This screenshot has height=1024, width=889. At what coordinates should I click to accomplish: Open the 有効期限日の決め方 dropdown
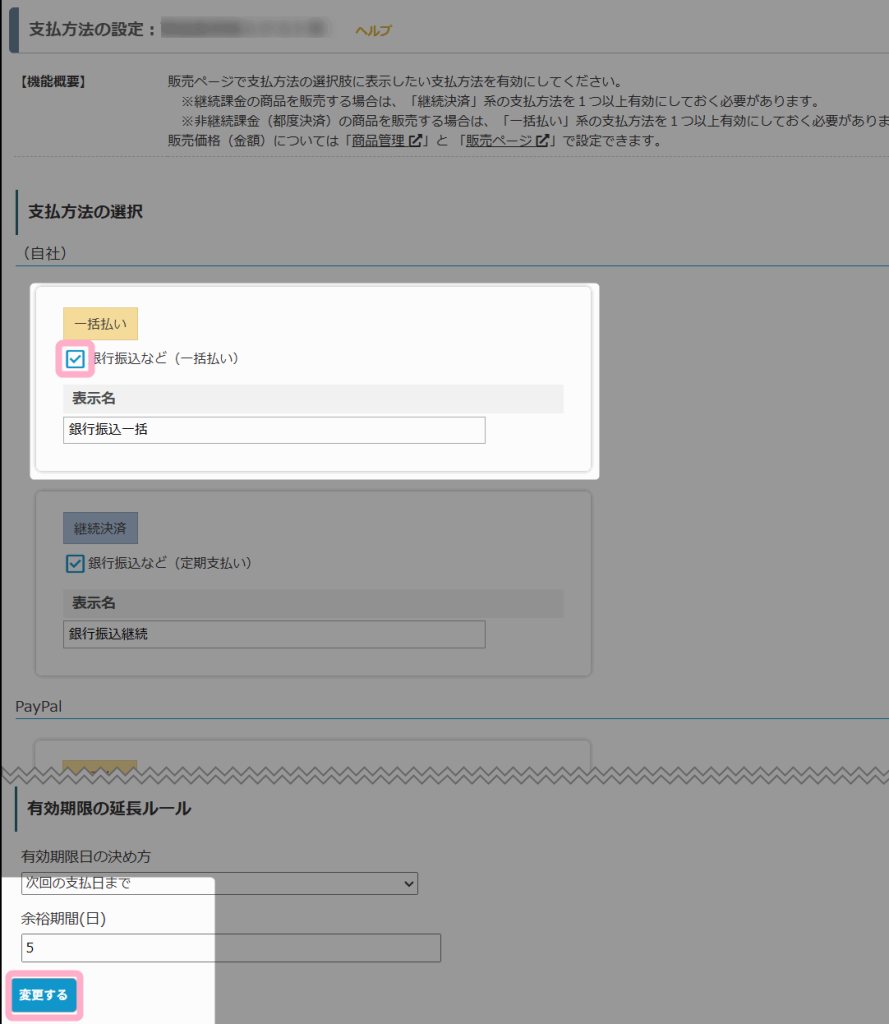click(x=219, y=883)
